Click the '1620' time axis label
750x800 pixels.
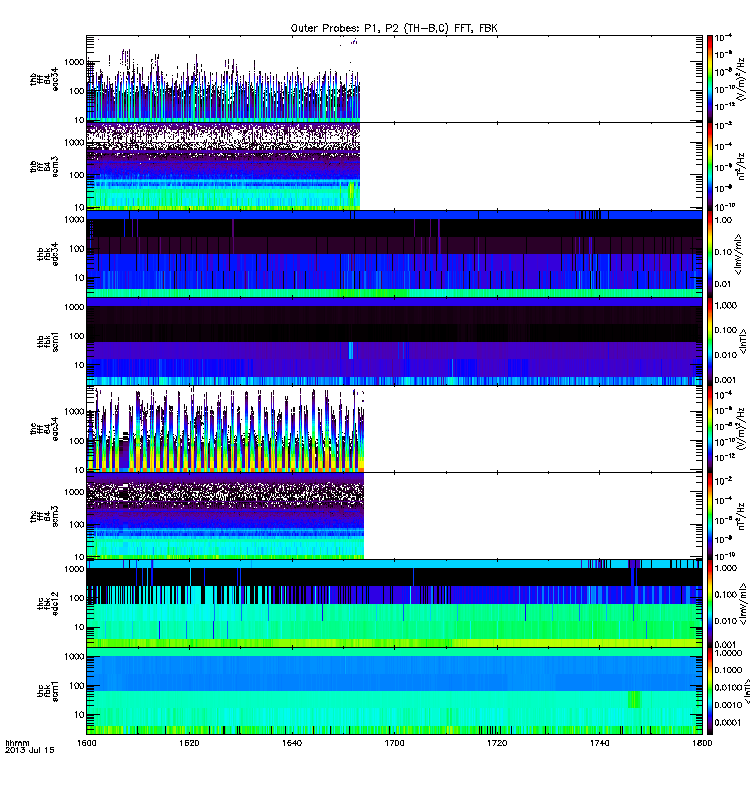point(189,743)
